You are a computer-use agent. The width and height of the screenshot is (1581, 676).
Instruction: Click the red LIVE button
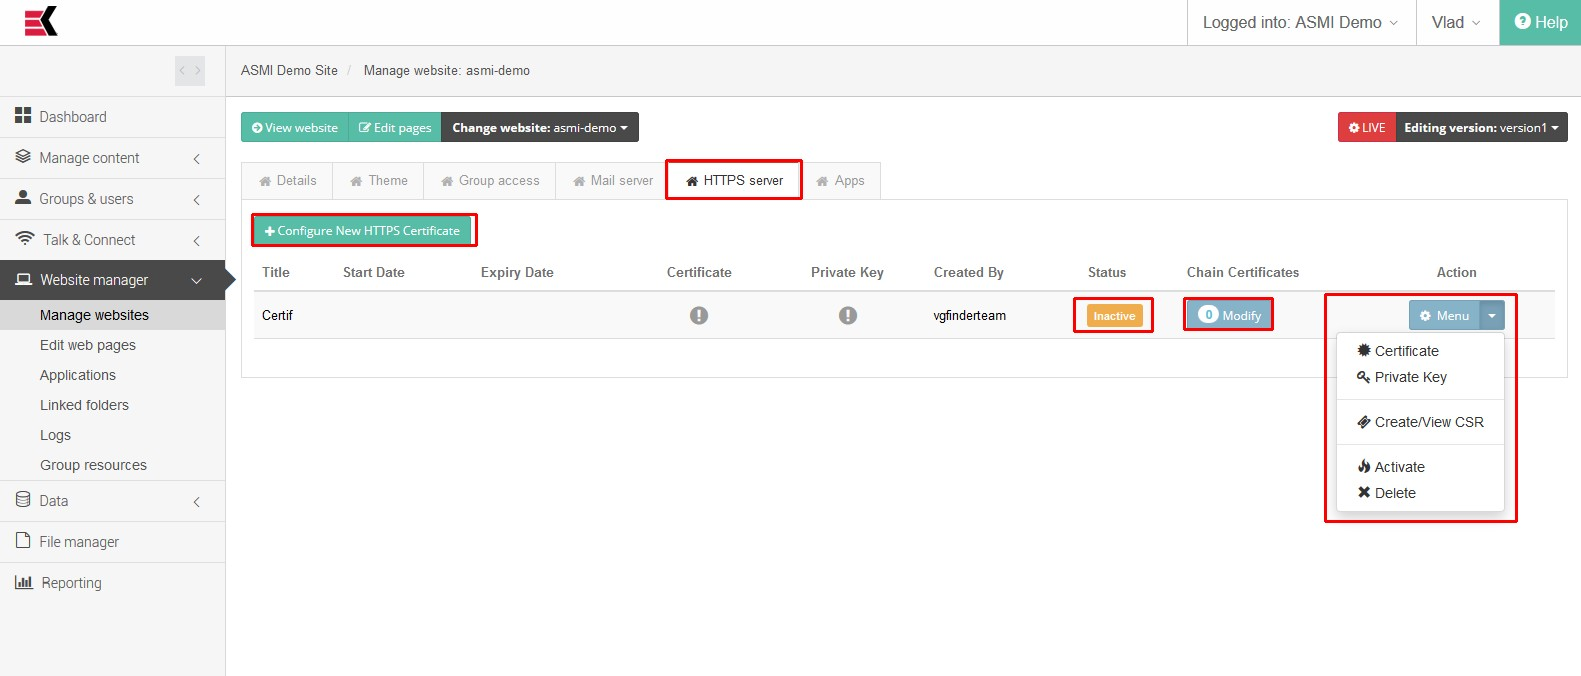pyautogui.click(x=1367, y=128)
